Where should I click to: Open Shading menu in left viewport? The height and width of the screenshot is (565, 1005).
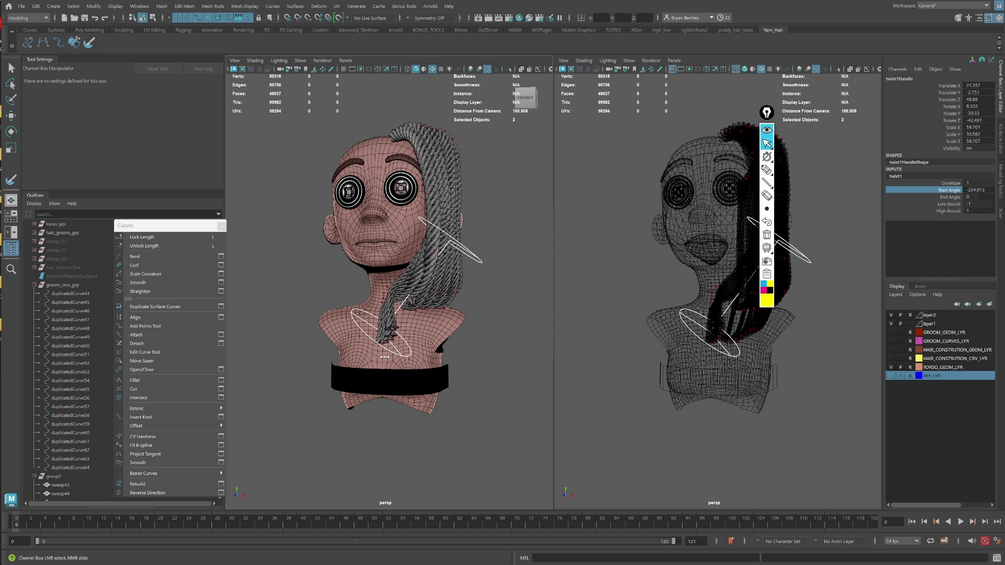pos(255,61)
